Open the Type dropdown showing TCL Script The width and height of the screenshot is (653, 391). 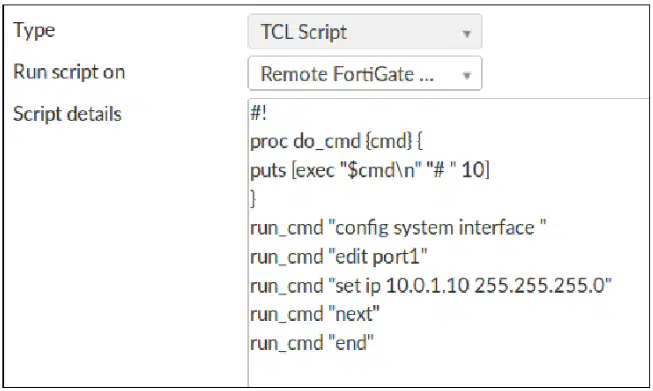click(x=365, y=32)
